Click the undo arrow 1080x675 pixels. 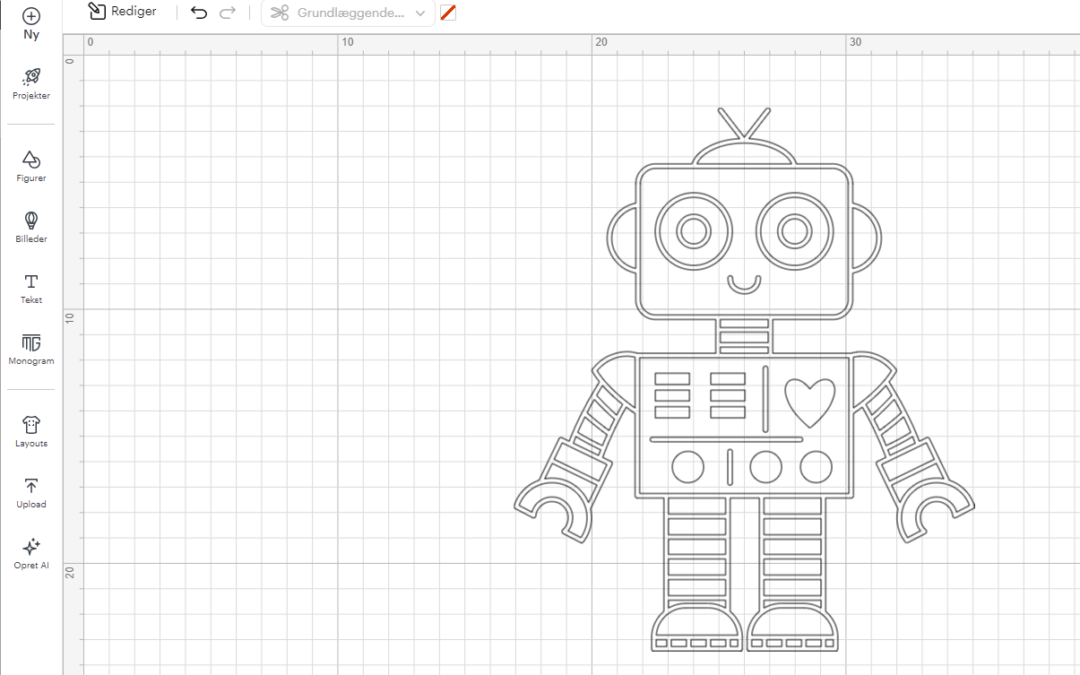pyautogui.click(x=199, y=13)
